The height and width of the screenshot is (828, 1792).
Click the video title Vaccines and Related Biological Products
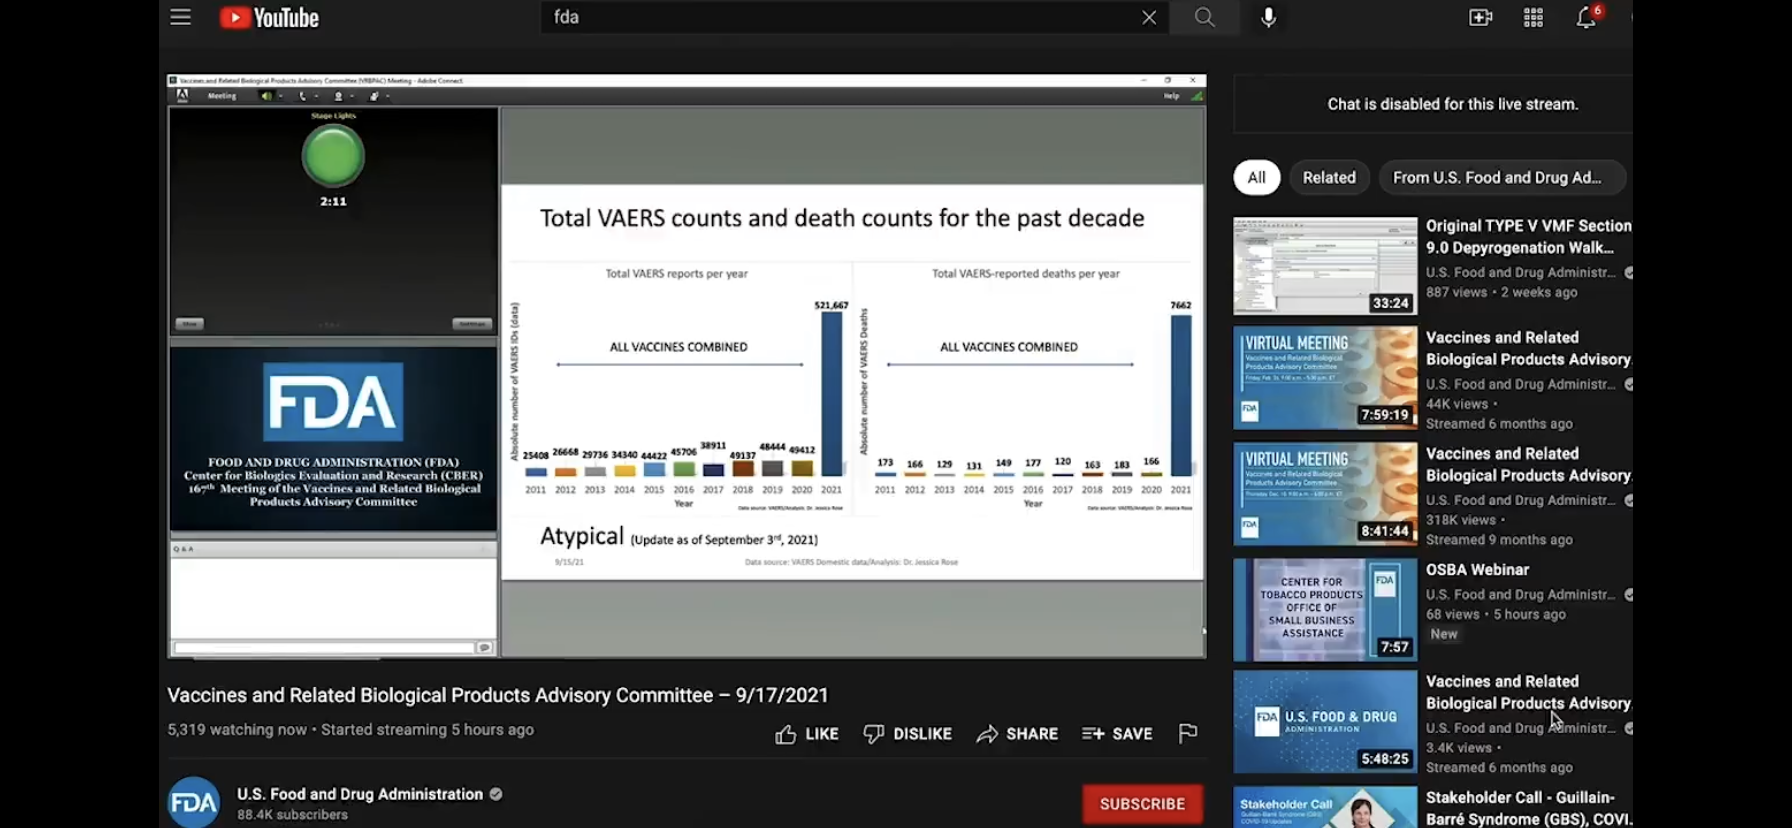pyautogui.click(x=498, y=695)
